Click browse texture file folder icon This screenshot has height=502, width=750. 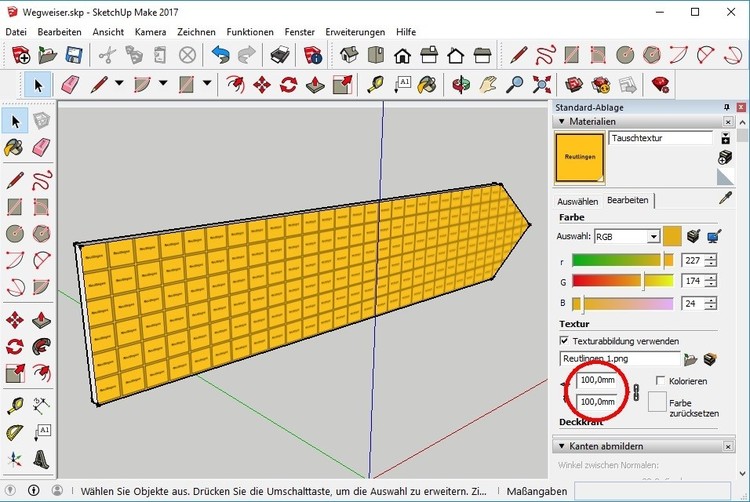coord(690,359)
